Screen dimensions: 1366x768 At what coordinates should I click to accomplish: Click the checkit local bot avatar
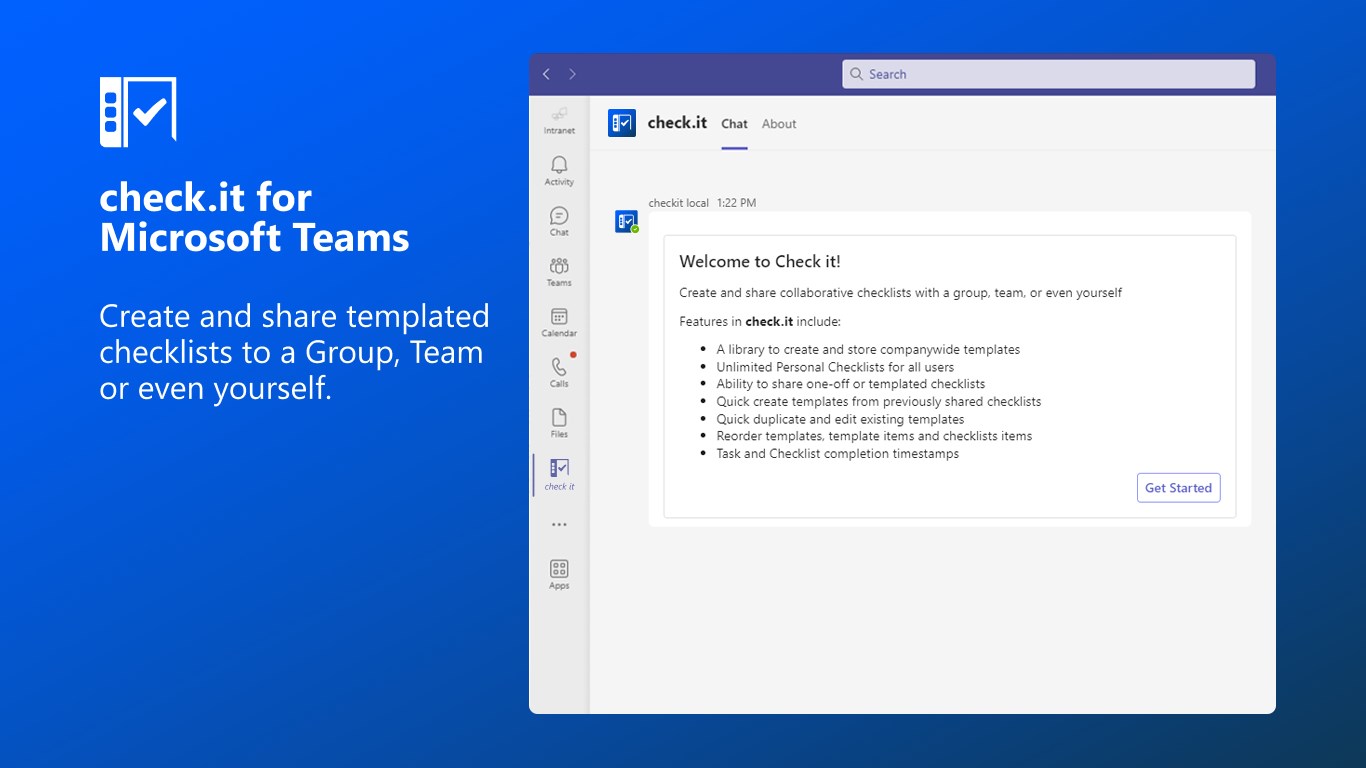pyautogui.click(x=626, y=221)
